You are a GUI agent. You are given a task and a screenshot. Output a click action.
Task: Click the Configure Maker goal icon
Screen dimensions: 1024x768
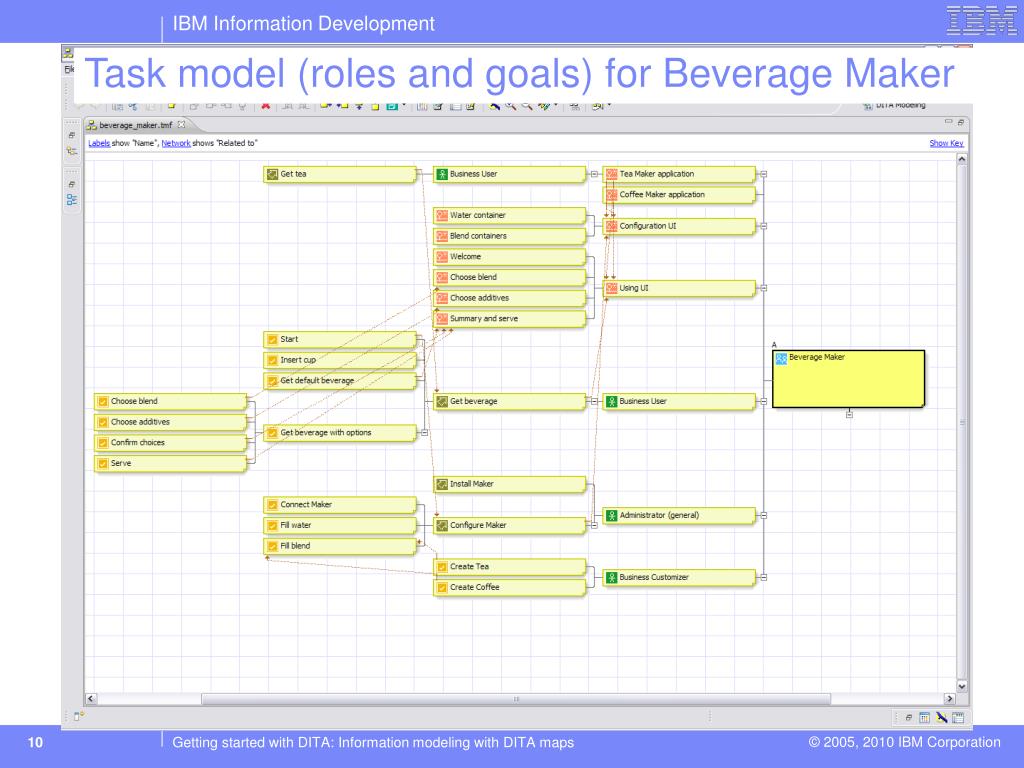442,526
